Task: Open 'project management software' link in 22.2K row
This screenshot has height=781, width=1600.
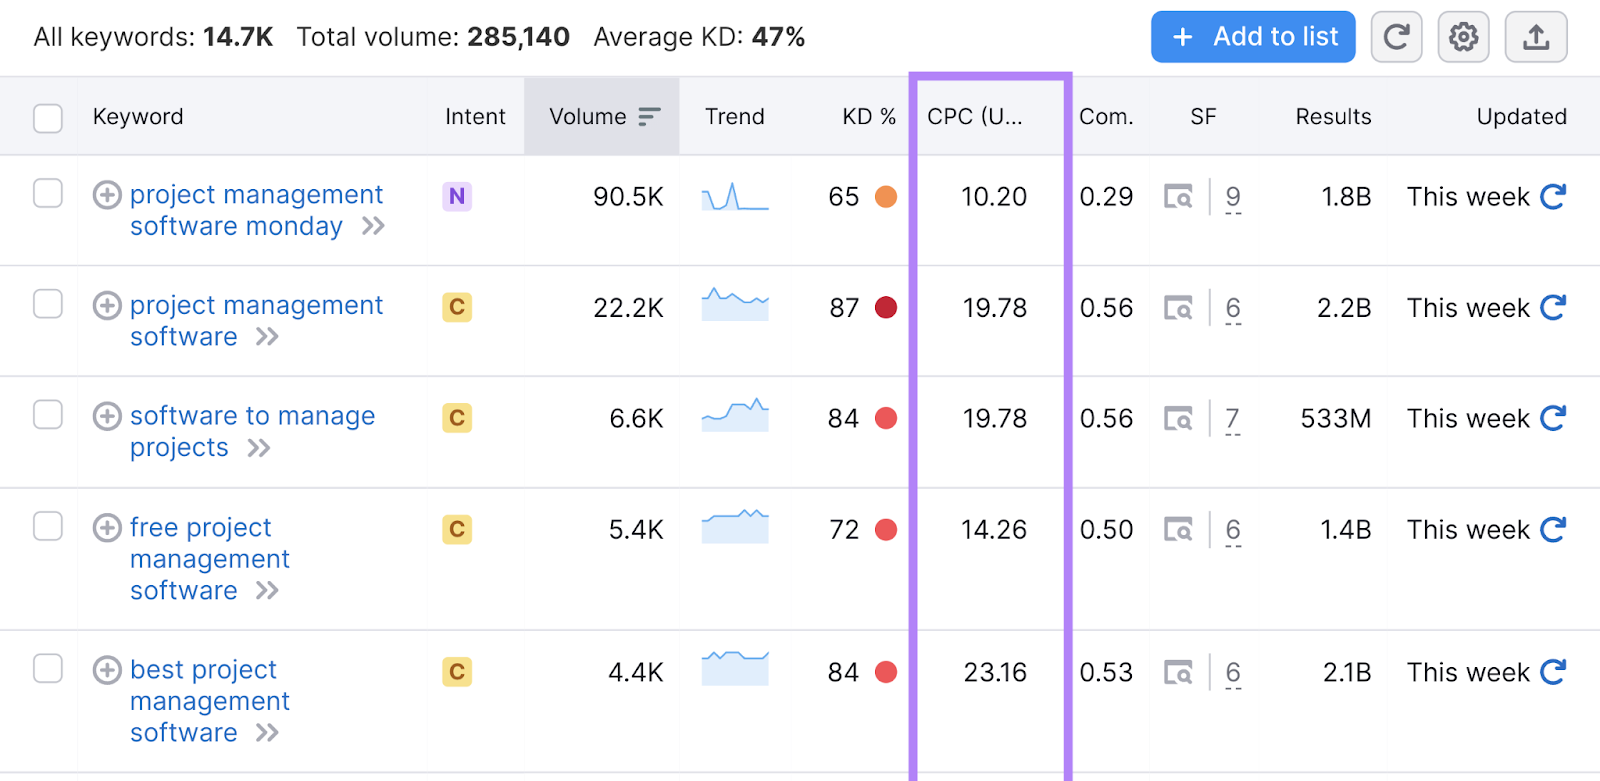Action: pyautogui.click(x=256, y=321)
